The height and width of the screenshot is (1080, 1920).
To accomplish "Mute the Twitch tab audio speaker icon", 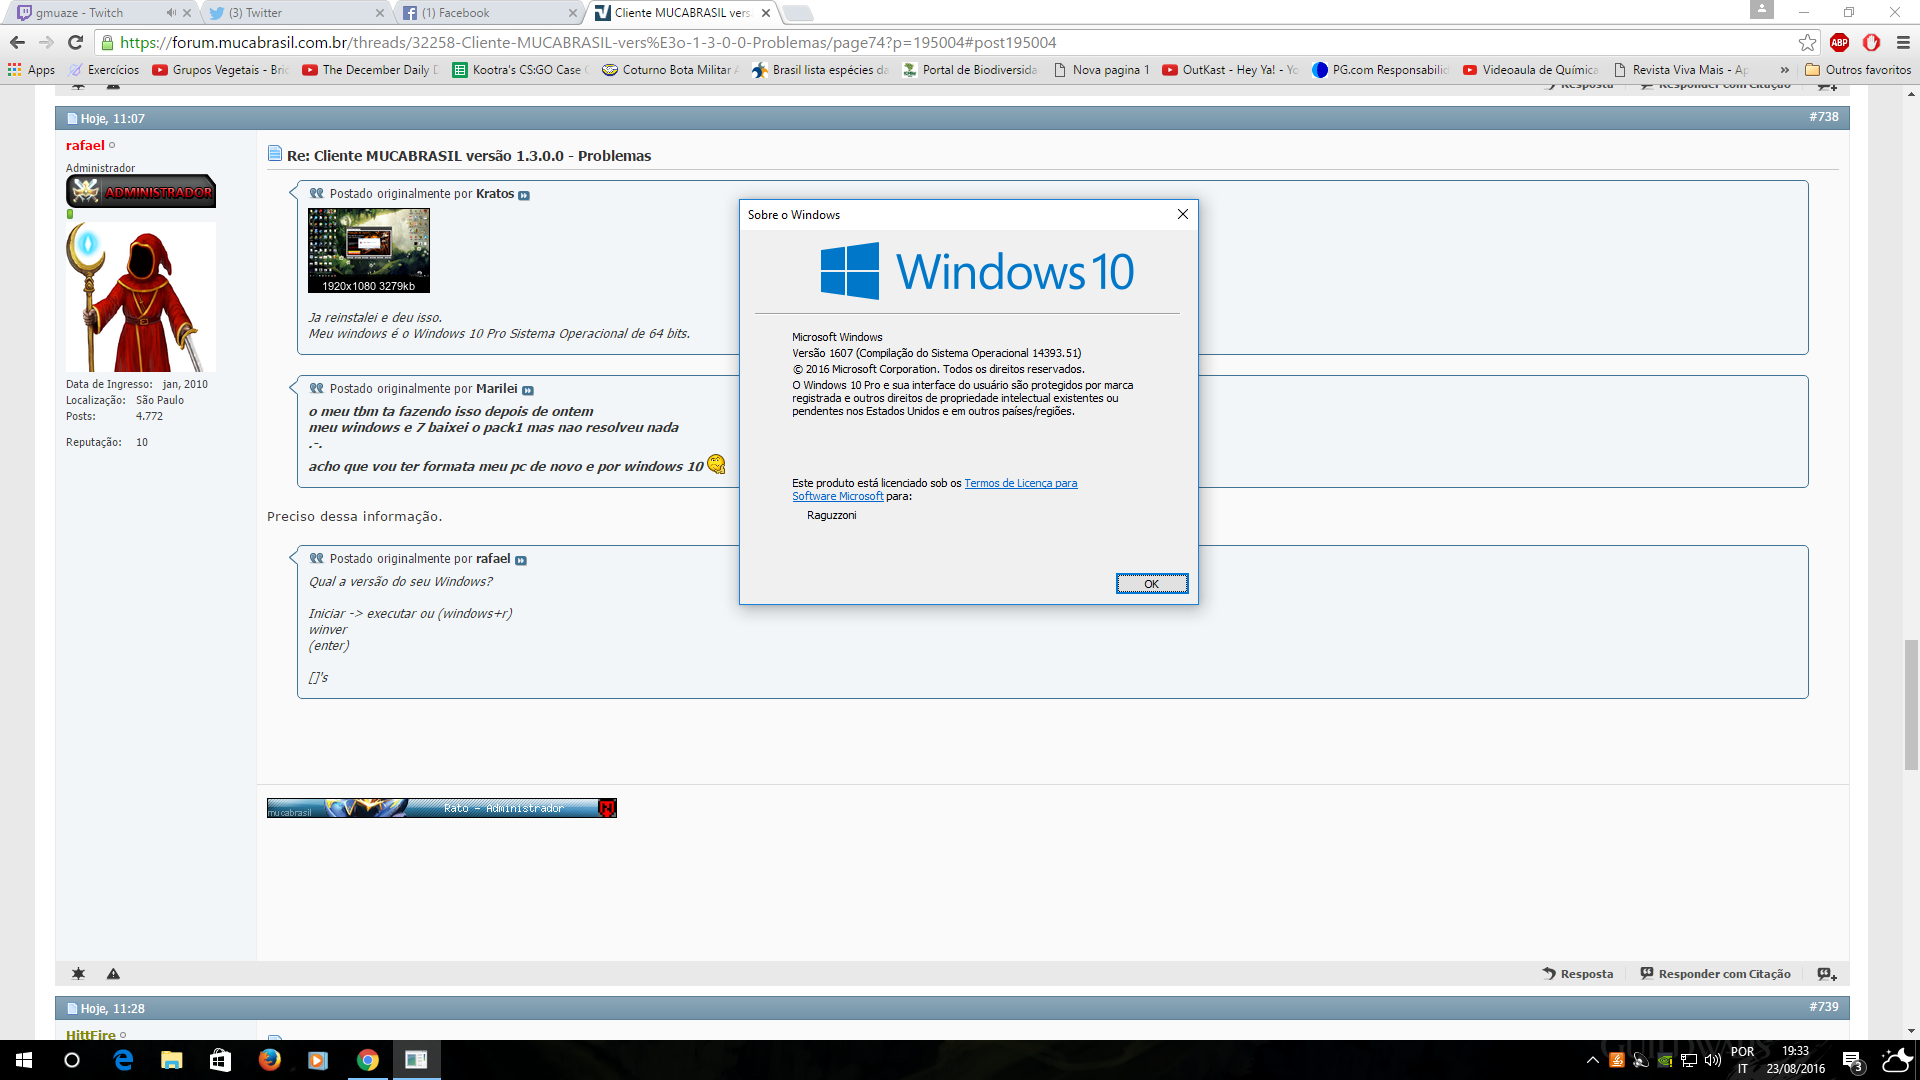I will 171,13.
